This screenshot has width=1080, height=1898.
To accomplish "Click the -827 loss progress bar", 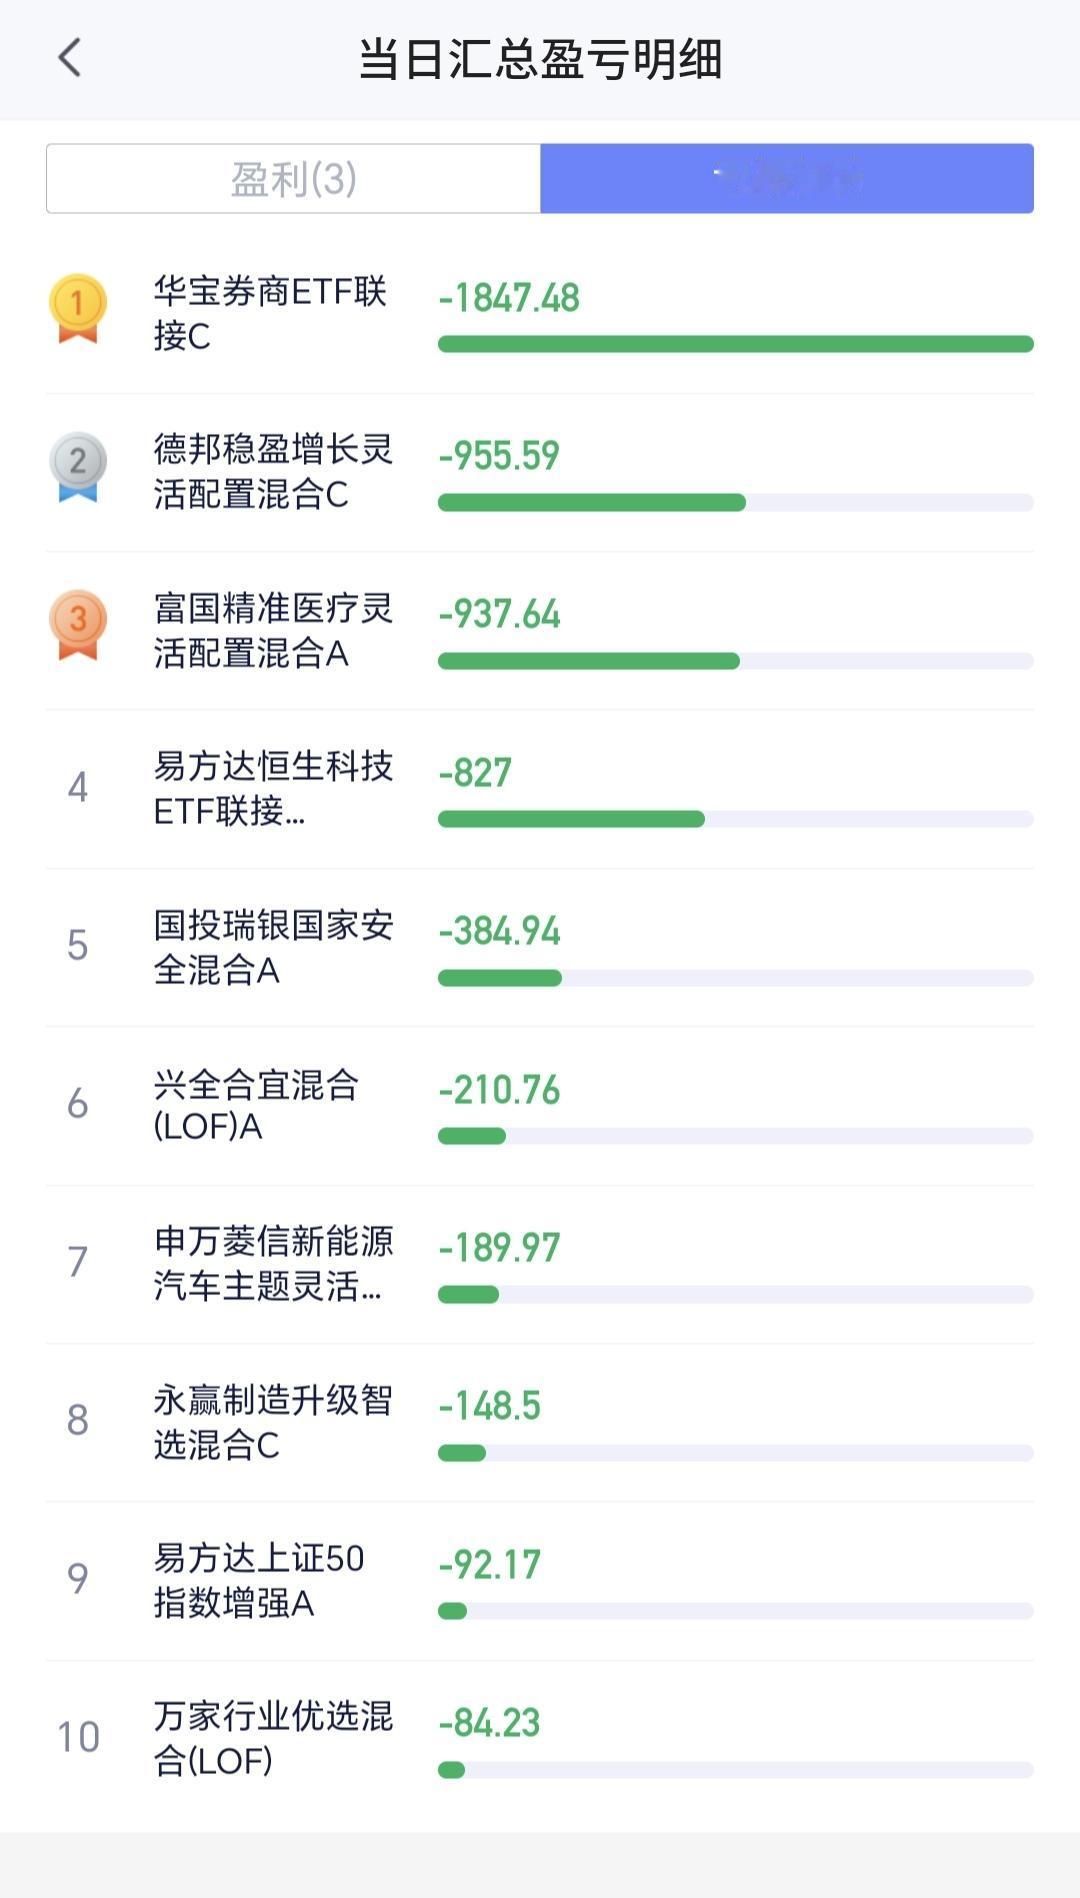I will tap(736, 819).
